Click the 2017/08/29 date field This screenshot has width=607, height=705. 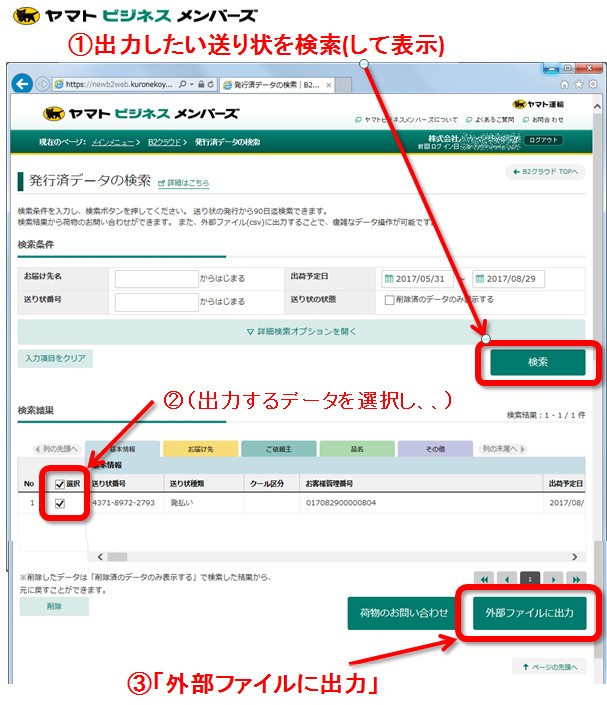(509, 279)
